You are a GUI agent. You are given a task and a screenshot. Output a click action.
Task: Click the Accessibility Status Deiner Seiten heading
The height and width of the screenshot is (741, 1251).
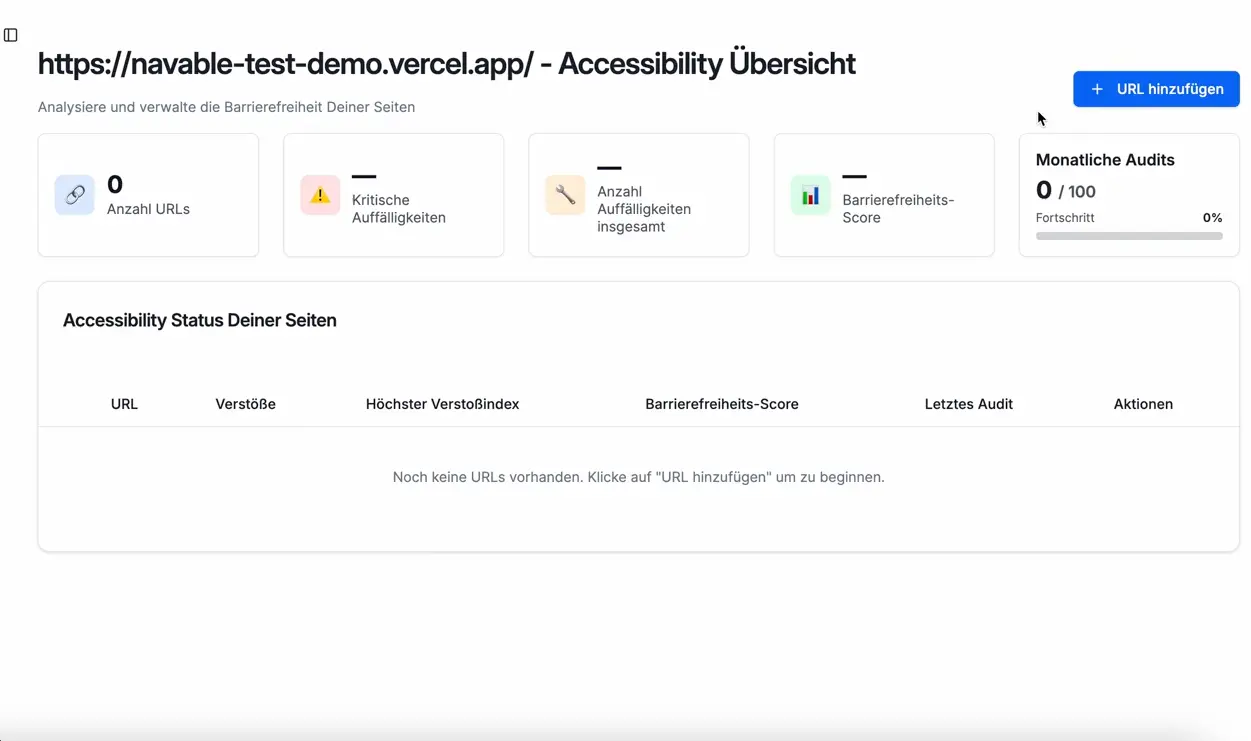pos(199,320)
